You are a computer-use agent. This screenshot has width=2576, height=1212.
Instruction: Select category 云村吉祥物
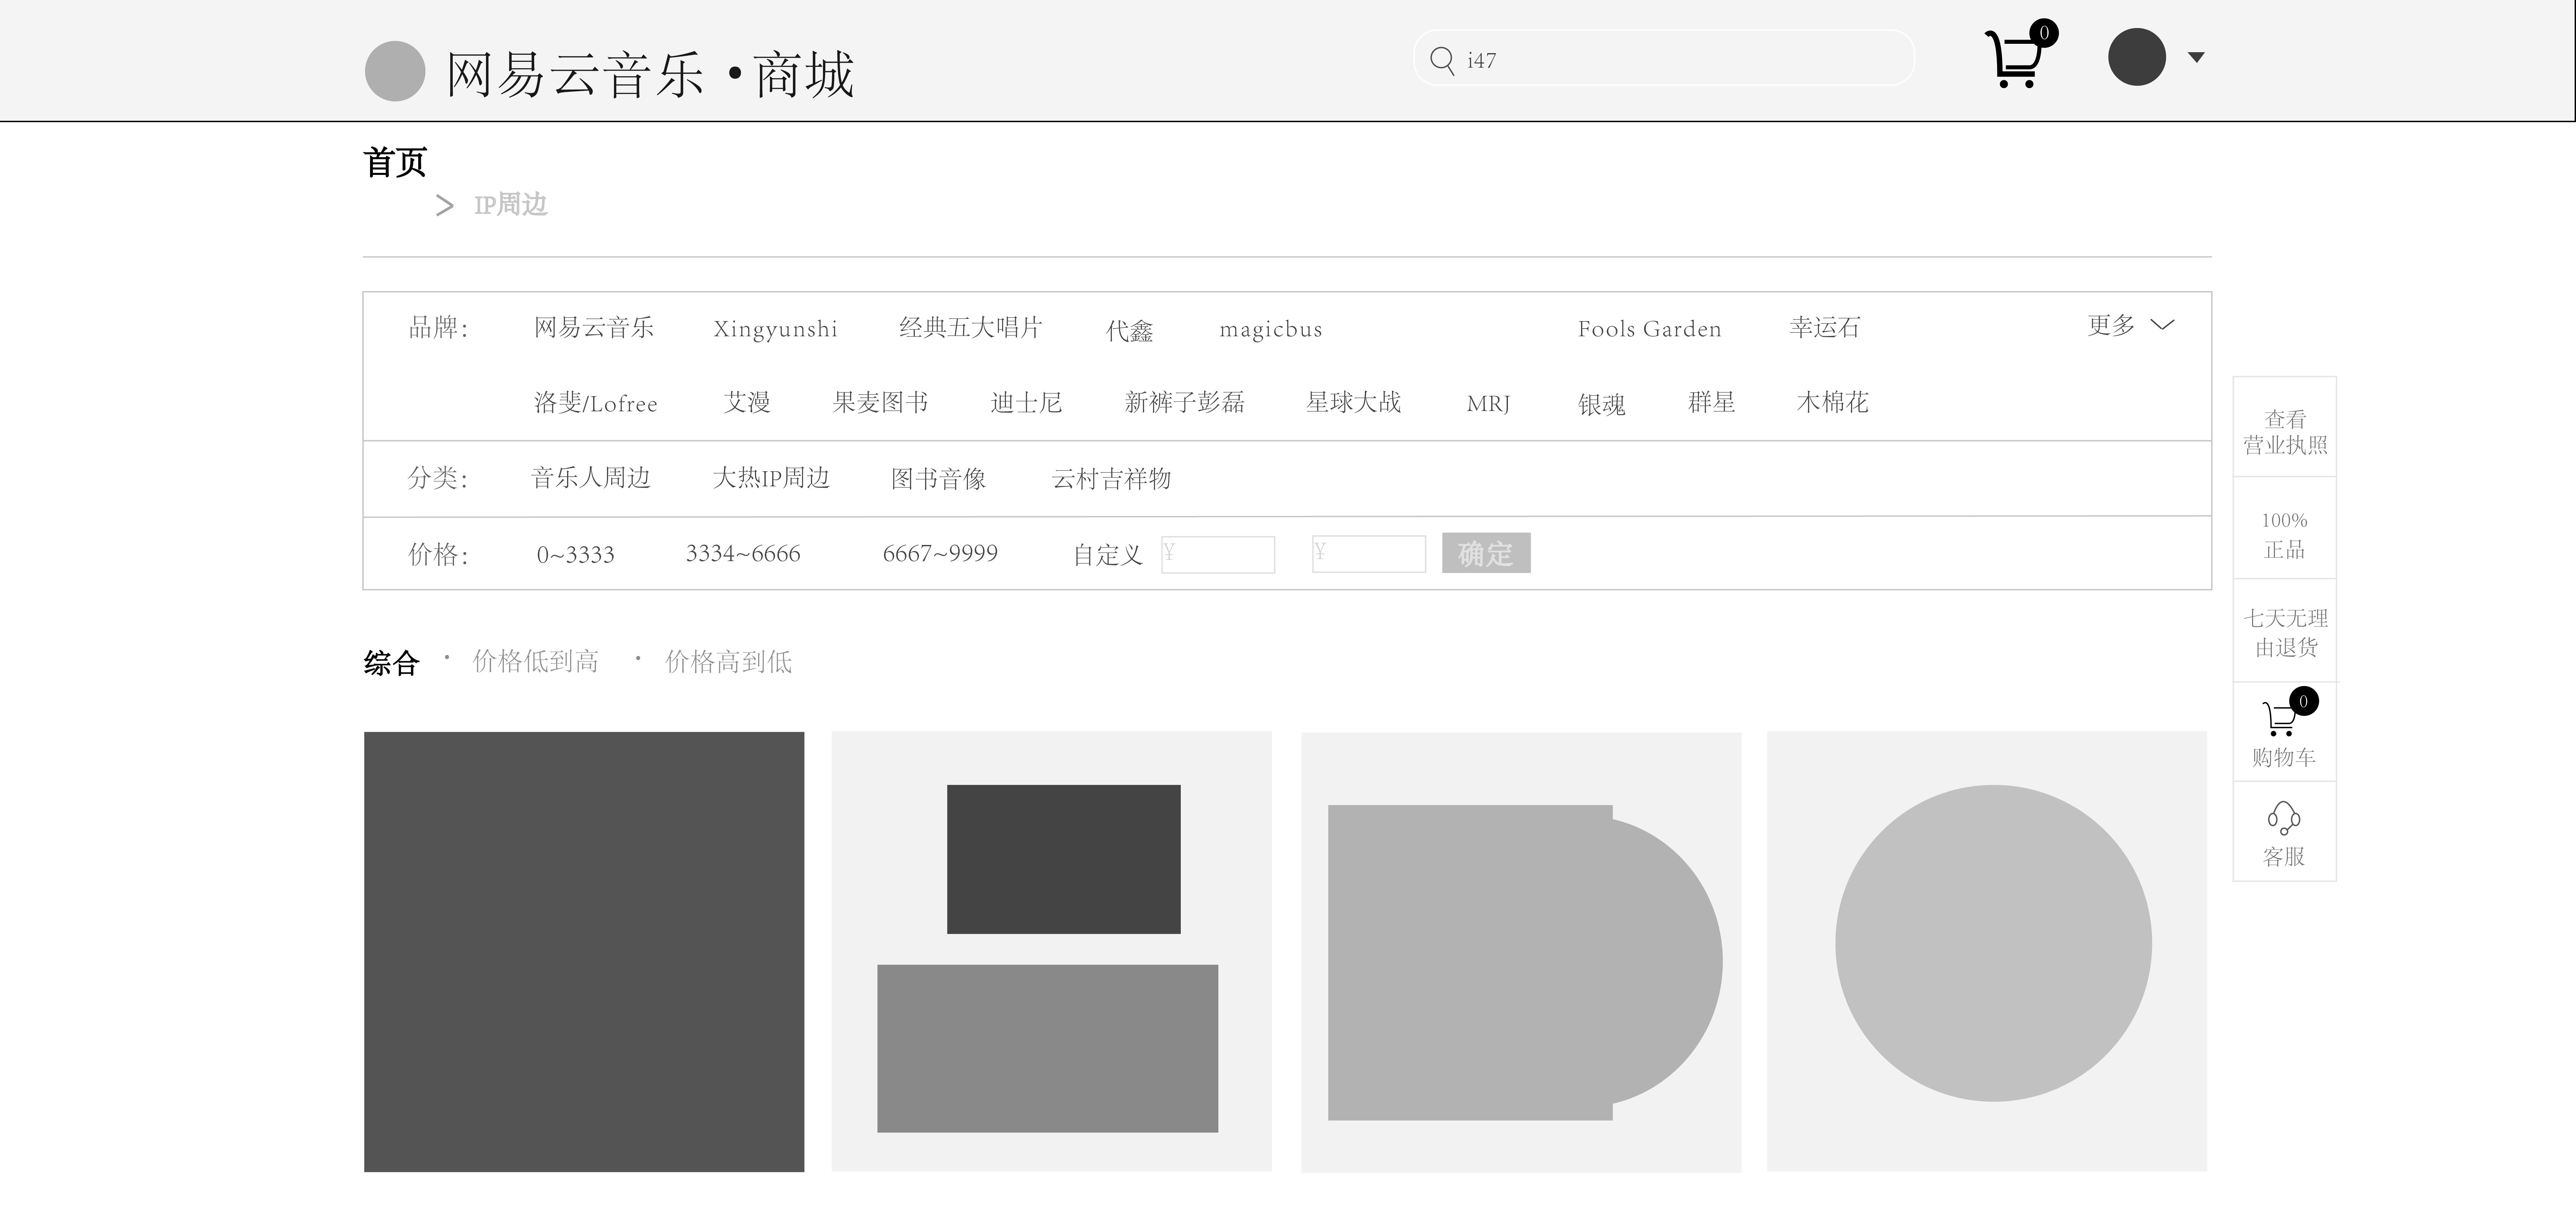(1111, 479)
